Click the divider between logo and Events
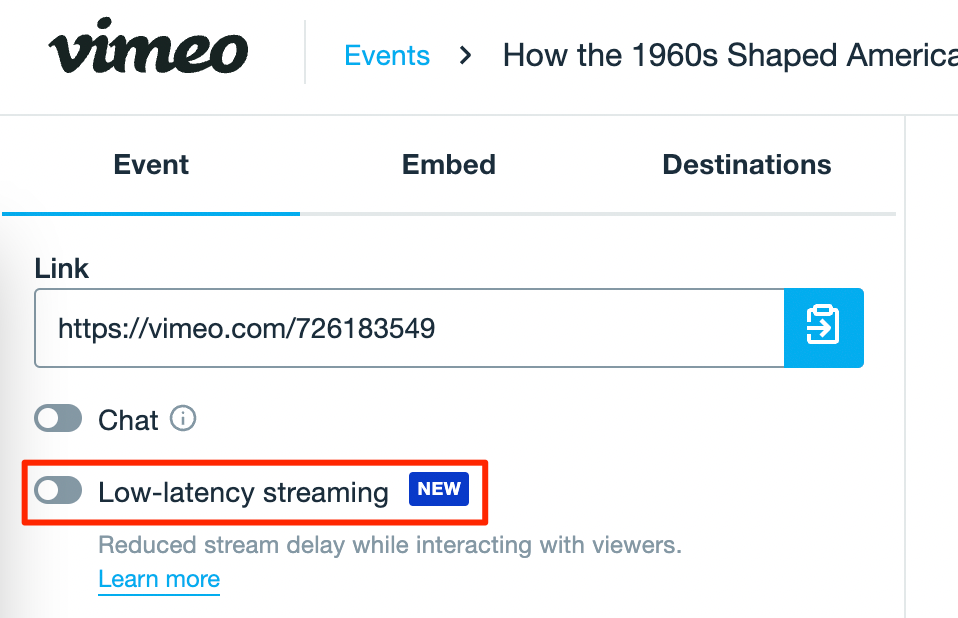Viewport: 958px width, 618px height. pyautogui.click(x=305, y=52)
